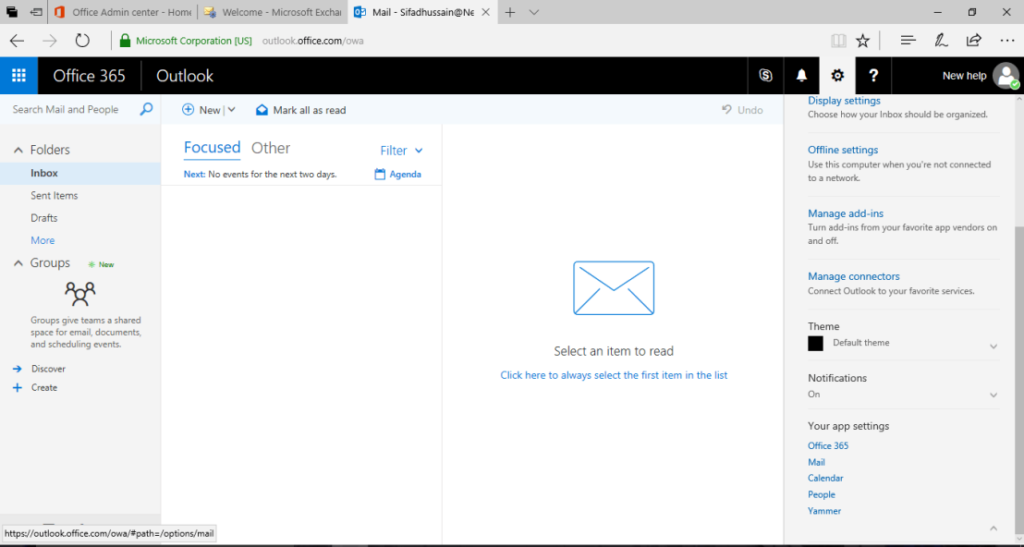Select the Other inbox tab

270,148
